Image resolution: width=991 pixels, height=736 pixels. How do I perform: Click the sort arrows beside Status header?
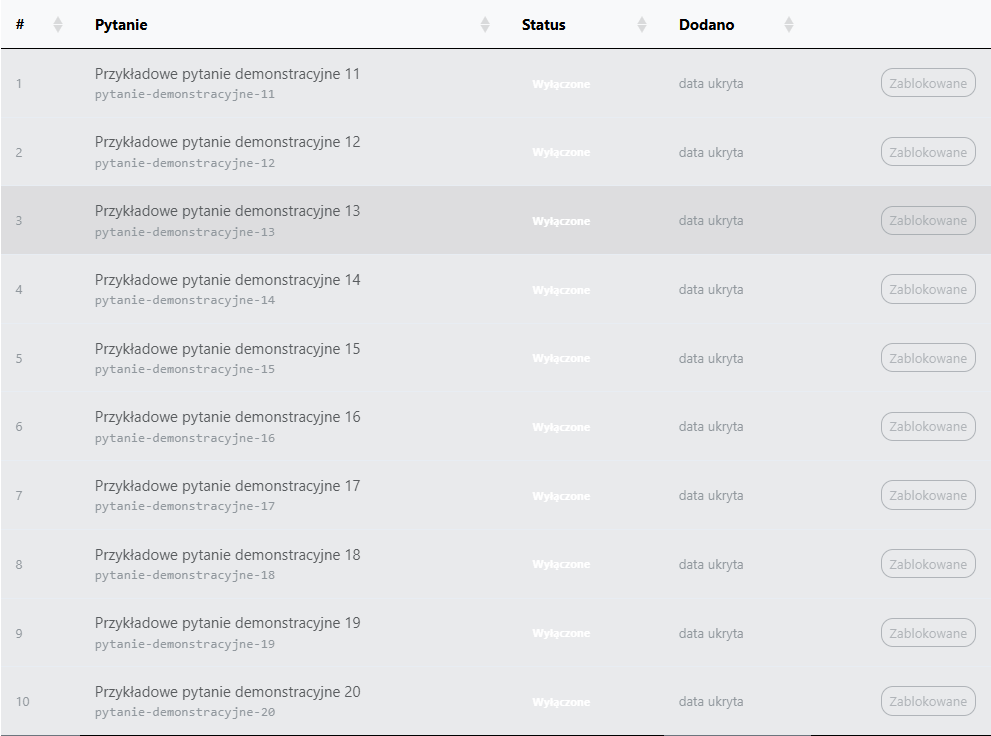(x=641, y=25)
